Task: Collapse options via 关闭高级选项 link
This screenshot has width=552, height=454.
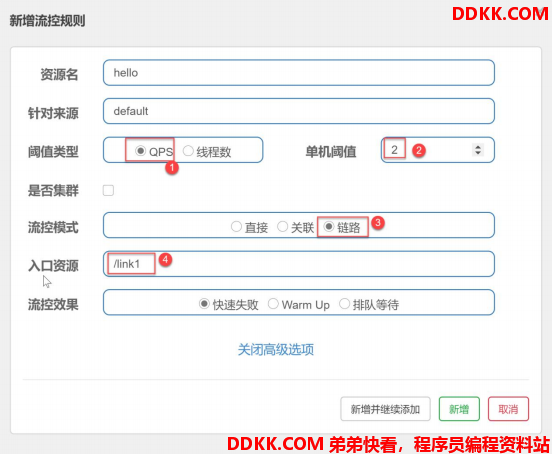Action: tap(276, 349)
